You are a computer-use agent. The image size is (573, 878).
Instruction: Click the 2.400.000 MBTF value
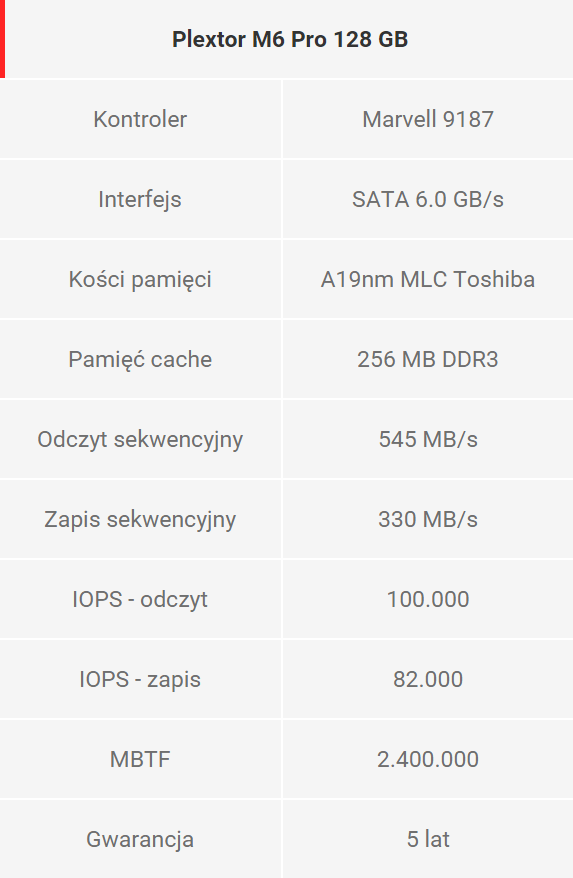point(428,760)
